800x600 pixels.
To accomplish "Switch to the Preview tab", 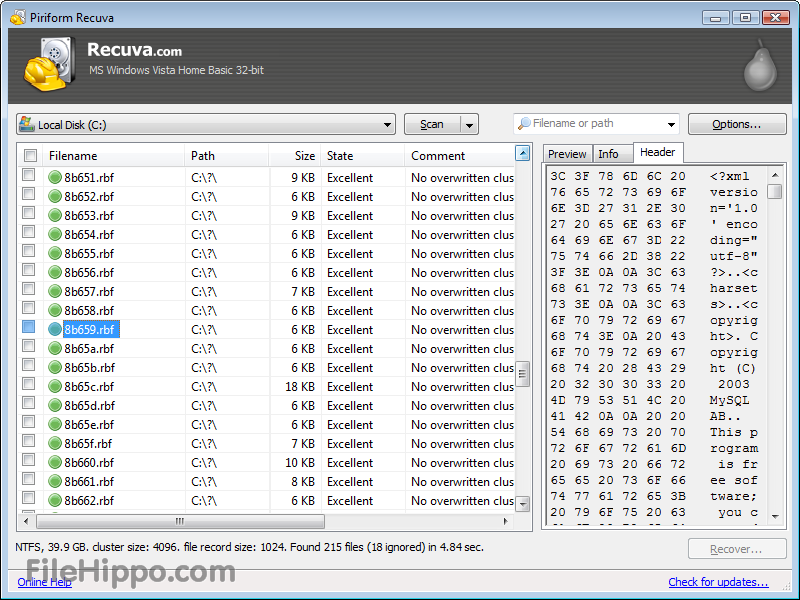I will coord(567,154).
